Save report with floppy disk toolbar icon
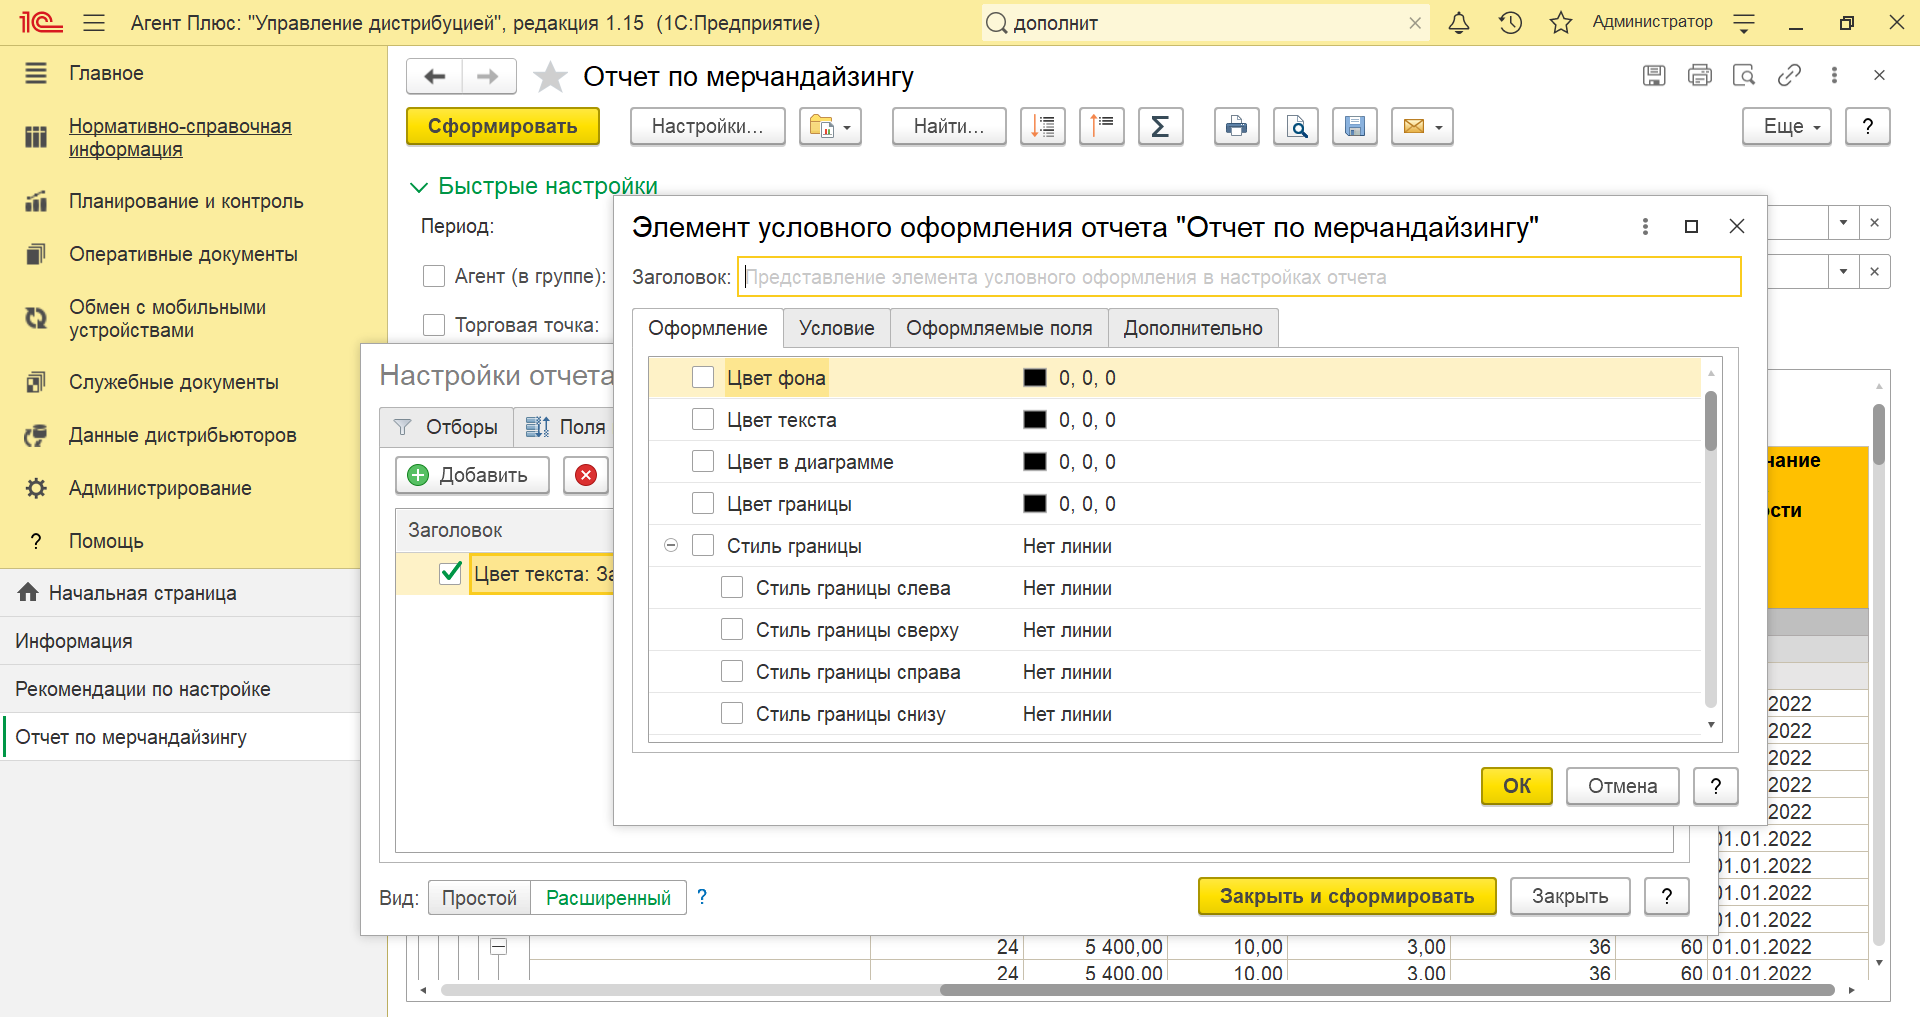 [1355, 127]
